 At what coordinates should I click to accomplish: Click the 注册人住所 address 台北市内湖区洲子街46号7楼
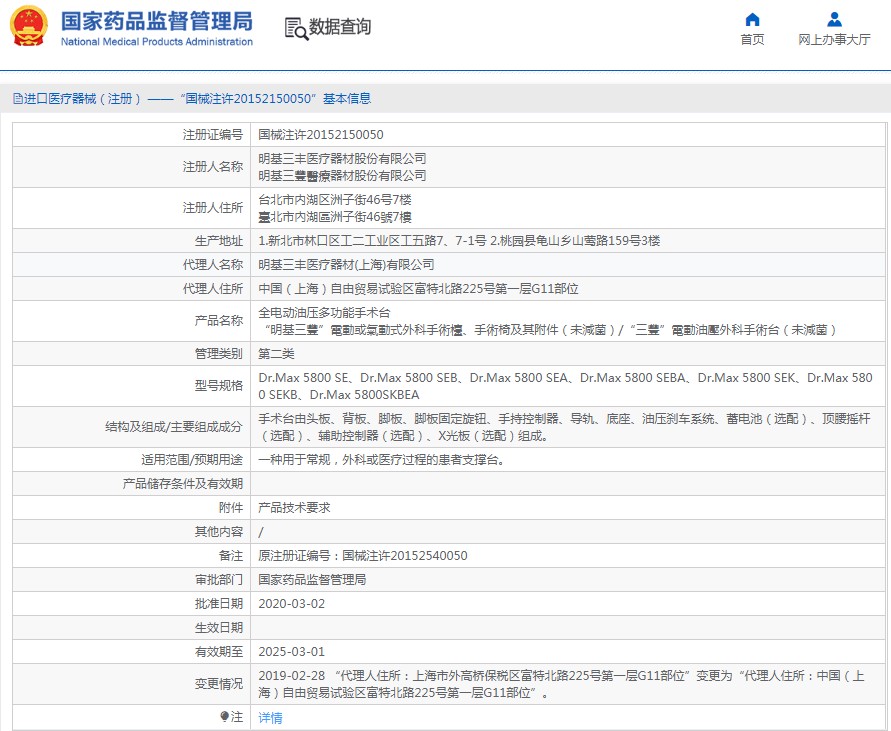click(335, 200)
